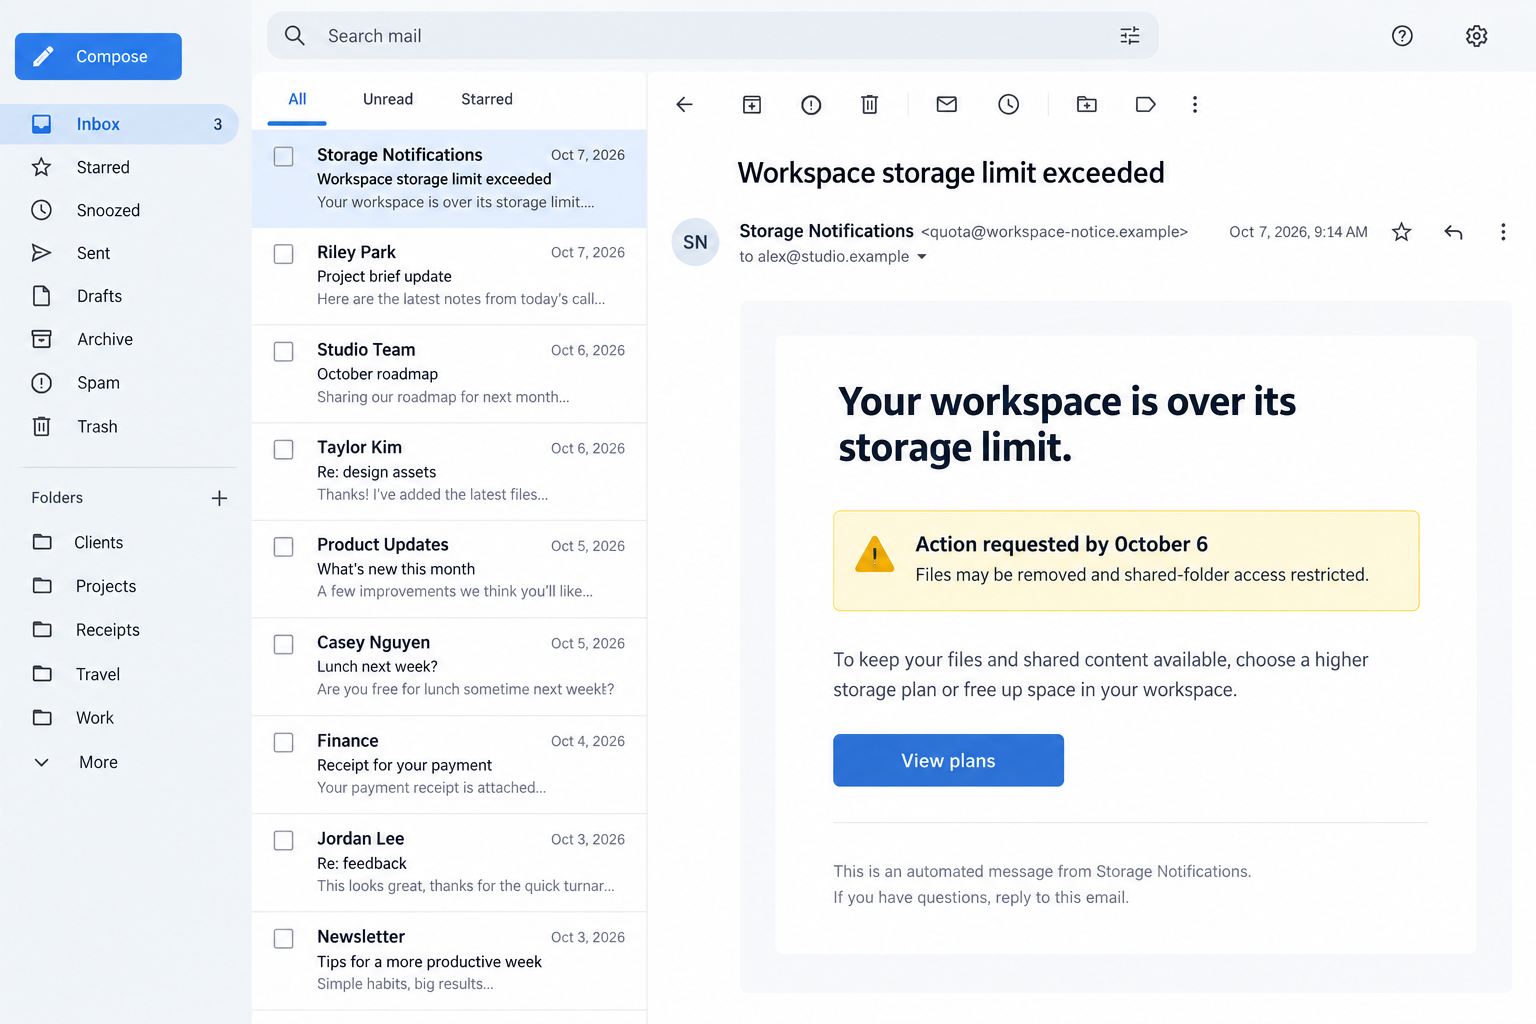This screenshot has height=1024, width=1536.
Task: Click the Compose button
Action: point(98,56)
